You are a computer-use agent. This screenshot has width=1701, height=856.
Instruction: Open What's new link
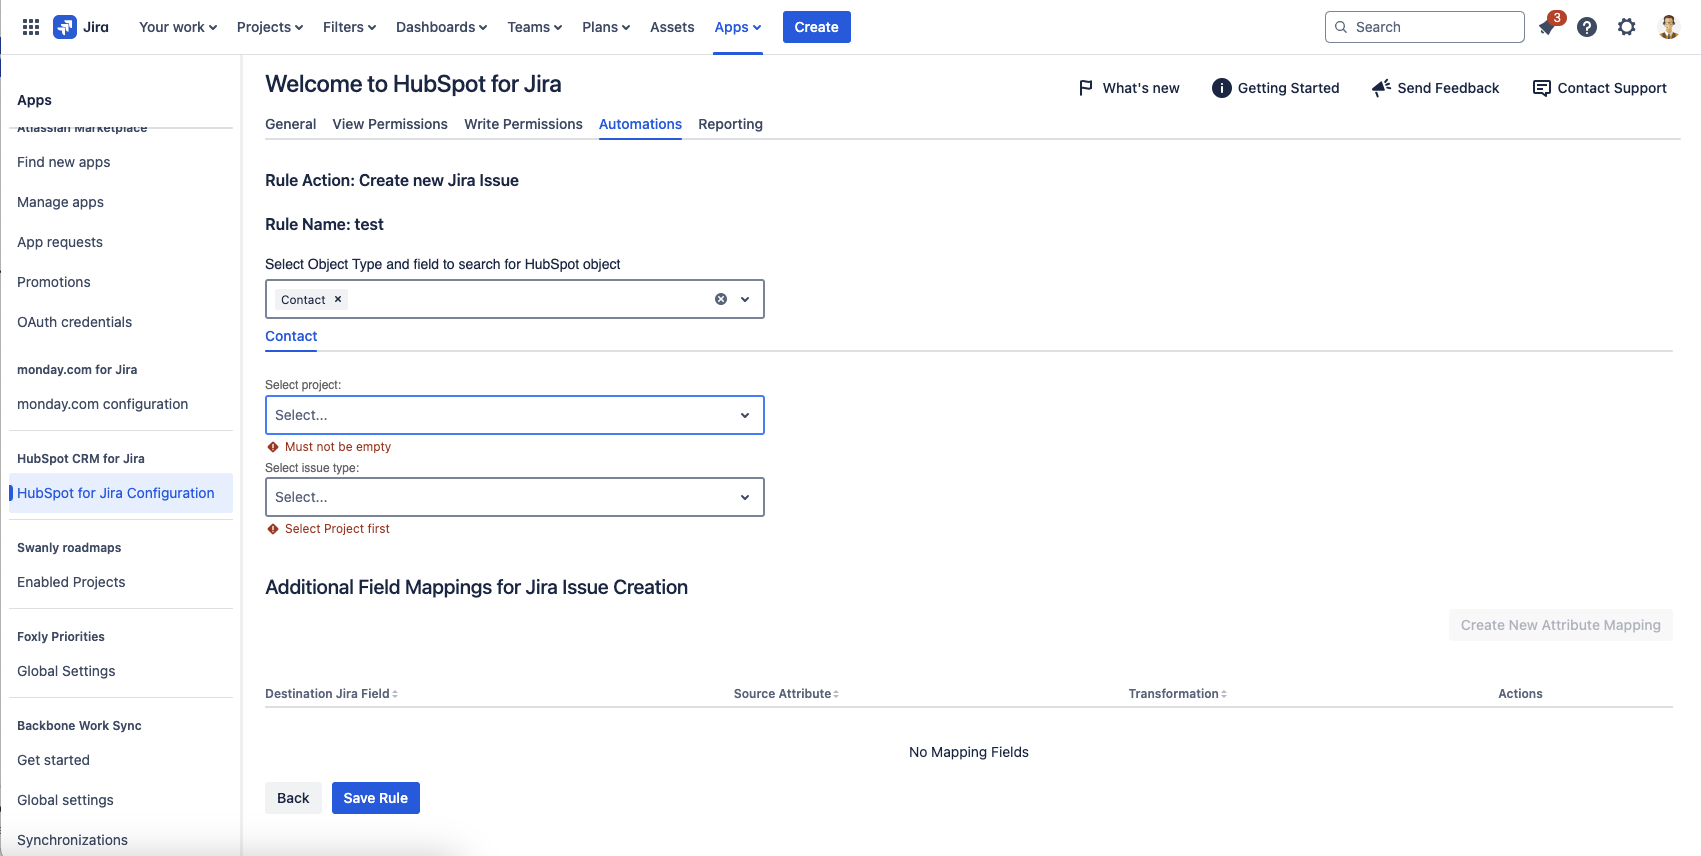(x=1141, y=88)
